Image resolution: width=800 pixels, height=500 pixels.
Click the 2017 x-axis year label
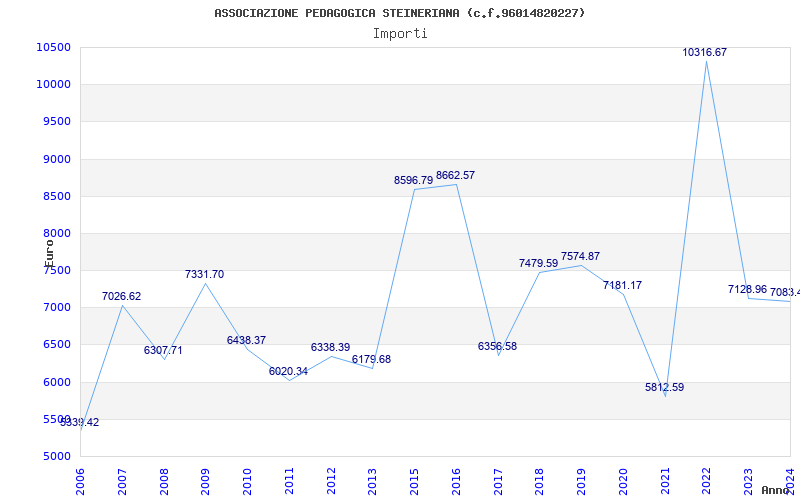click(x=498, y=482)
